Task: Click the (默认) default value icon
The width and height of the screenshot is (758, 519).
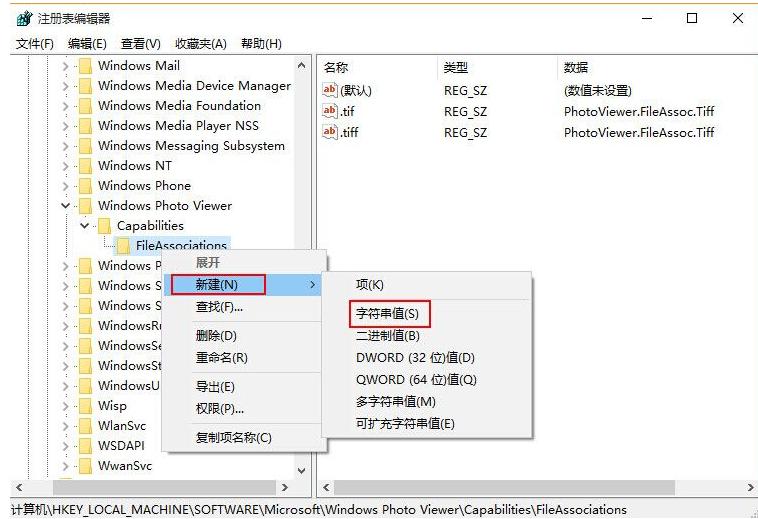Action: [330, 90]
